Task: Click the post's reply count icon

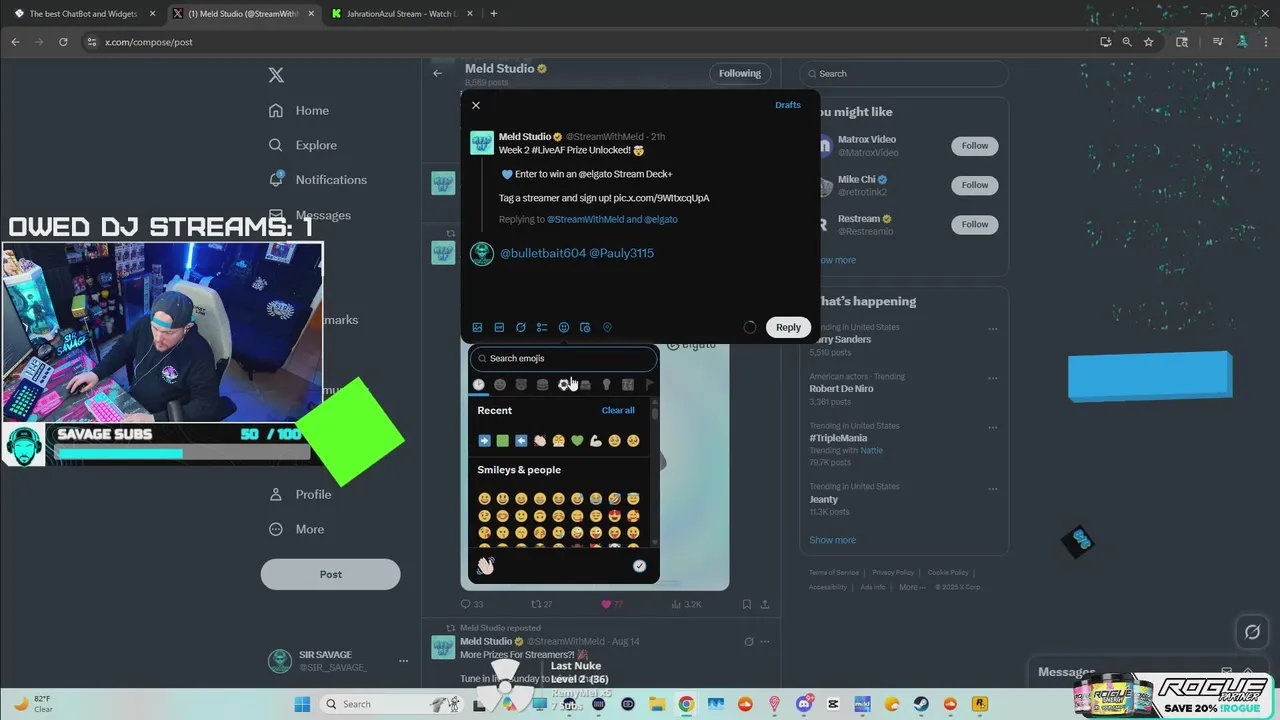Action: [466, 604]
